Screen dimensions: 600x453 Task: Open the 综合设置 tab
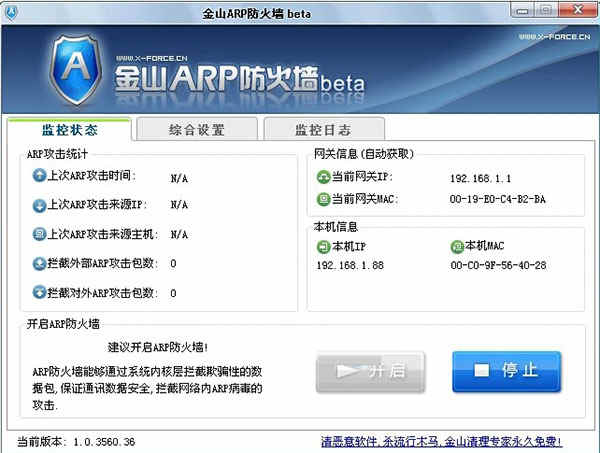click(197, 130)
